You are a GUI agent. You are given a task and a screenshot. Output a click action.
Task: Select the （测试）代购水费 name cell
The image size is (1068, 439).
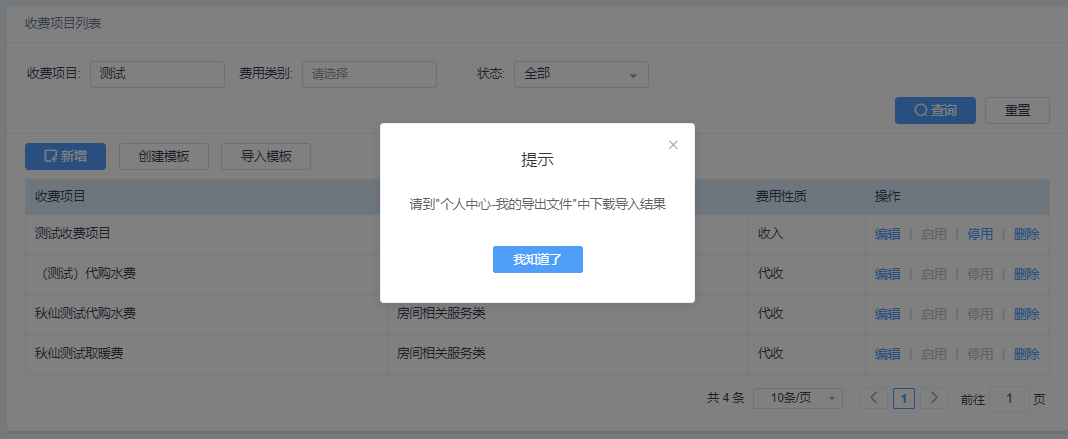pyautogui.click(x=206, y=274)
